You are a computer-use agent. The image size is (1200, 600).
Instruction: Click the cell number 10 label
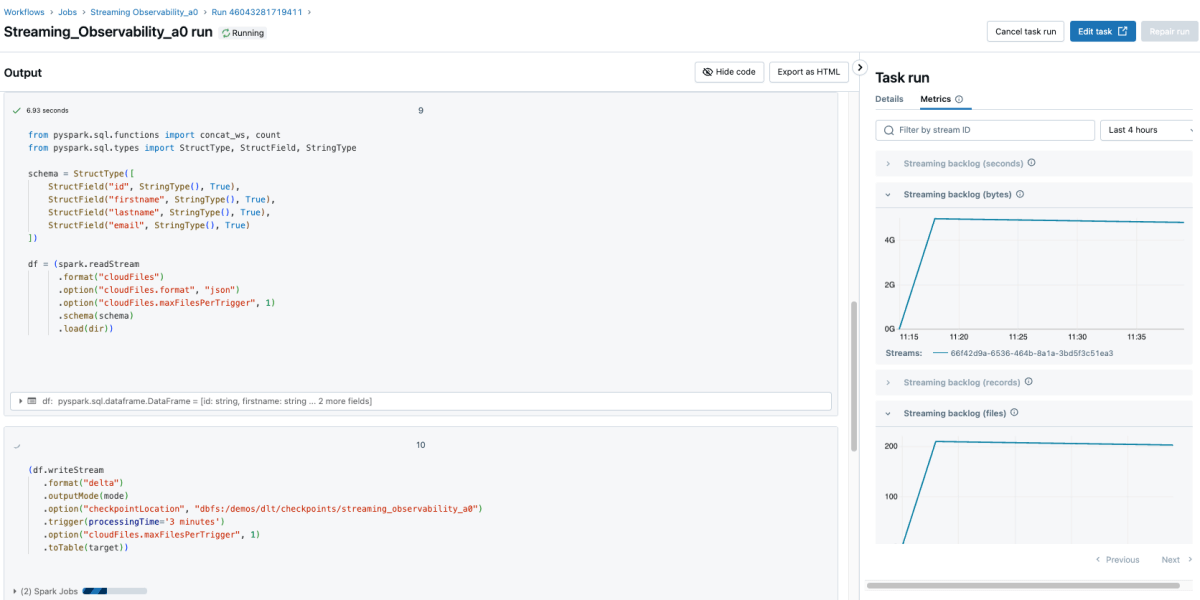pyautogui.click(x=420, y=444)
